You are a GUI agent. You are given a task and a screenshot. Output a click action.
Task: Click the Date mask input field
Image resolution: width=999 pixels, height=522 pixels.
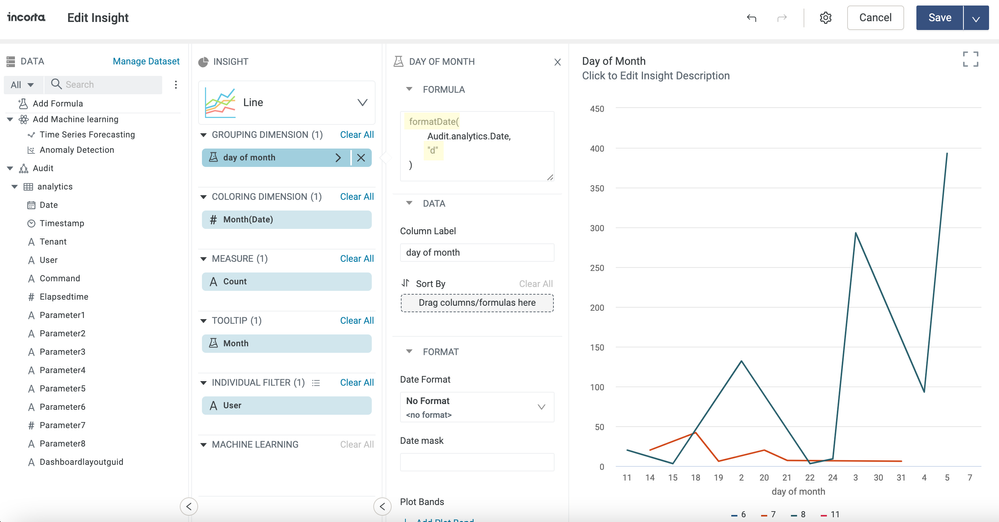477,462
